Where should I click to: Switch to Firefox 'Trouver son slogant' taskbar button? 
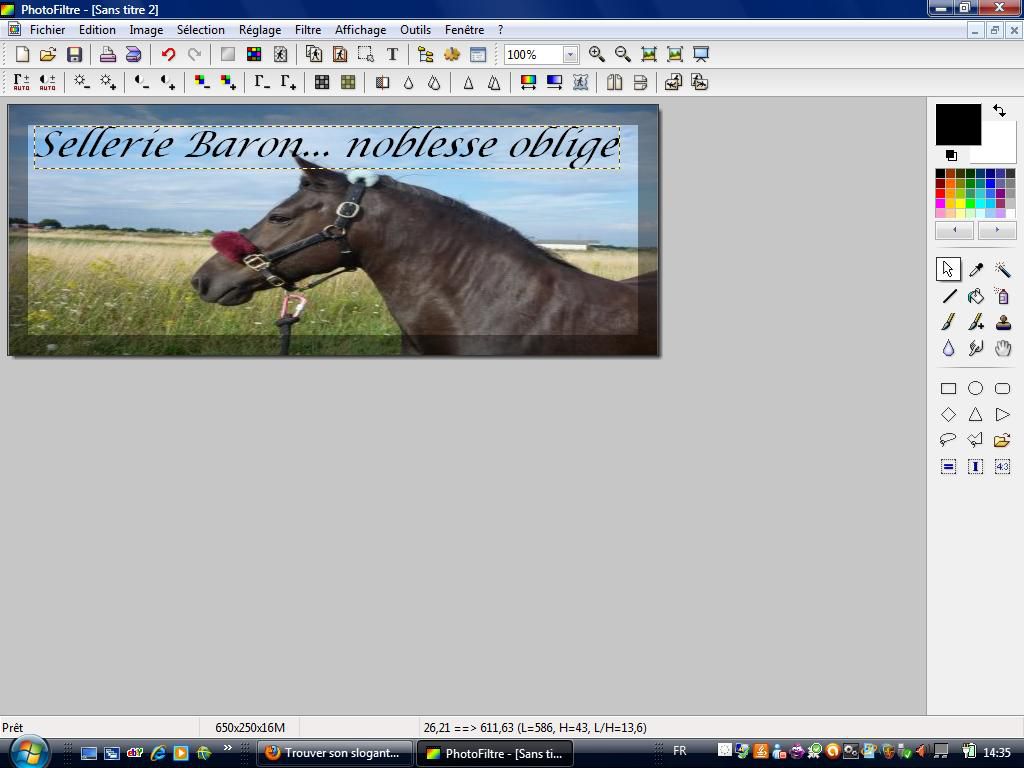tap(334, 753)
